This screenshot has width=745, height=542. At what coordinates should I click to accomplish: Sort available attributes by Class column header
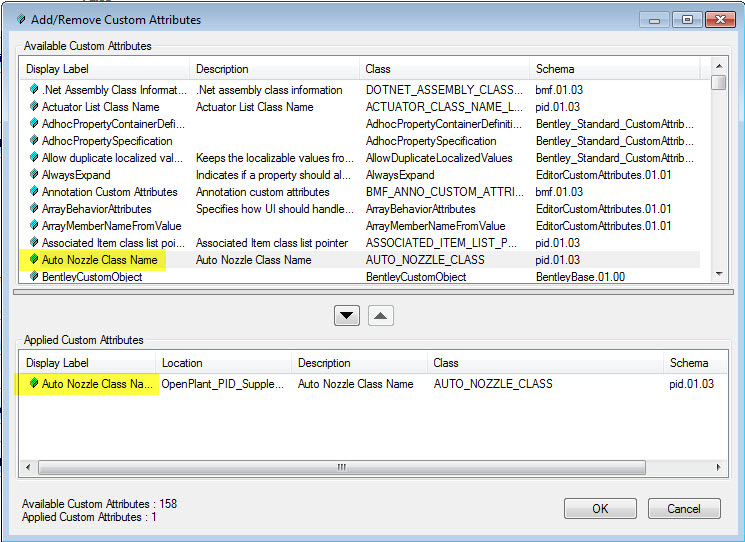tap(444, 69)
